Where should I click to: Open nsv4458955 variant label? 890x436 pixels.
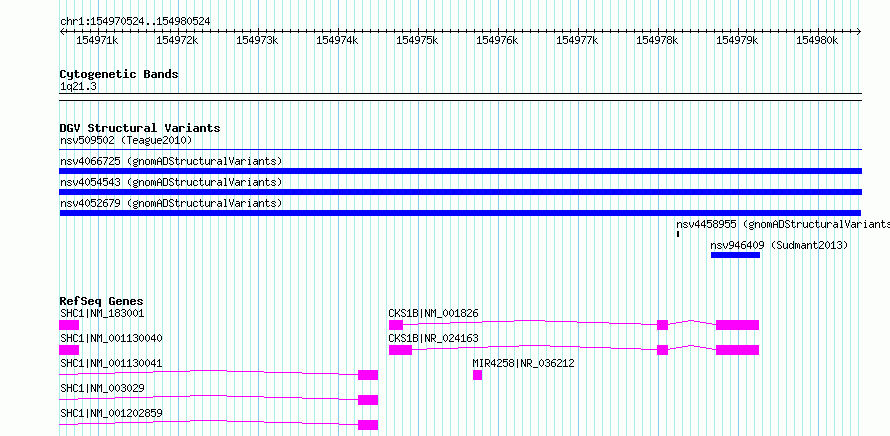click(x=783, y=224)
